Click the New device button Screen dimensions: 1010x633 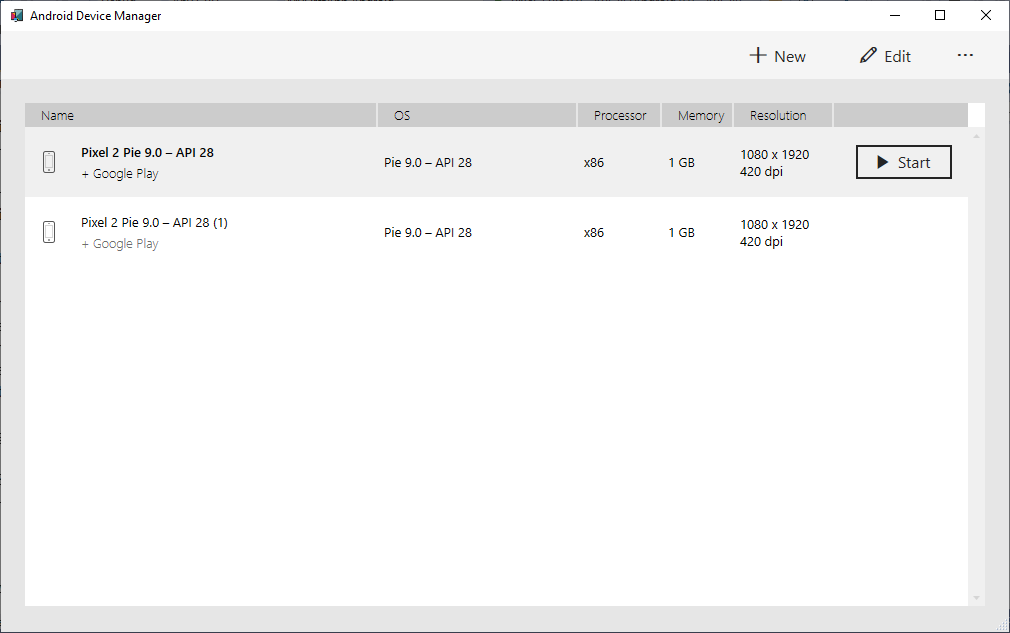777,56
